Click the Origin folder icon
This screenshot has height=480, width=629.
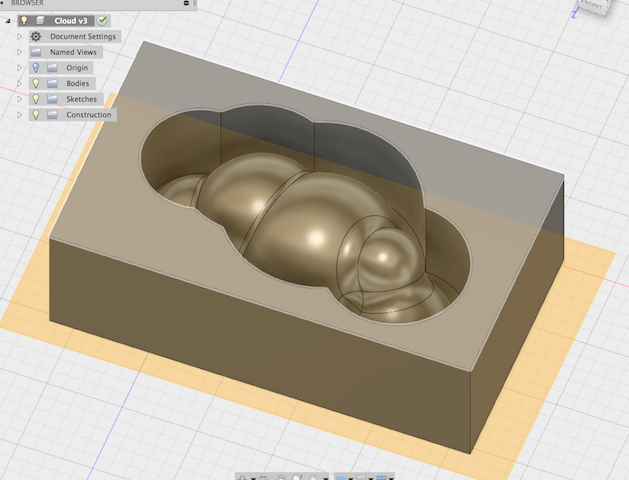52,68
